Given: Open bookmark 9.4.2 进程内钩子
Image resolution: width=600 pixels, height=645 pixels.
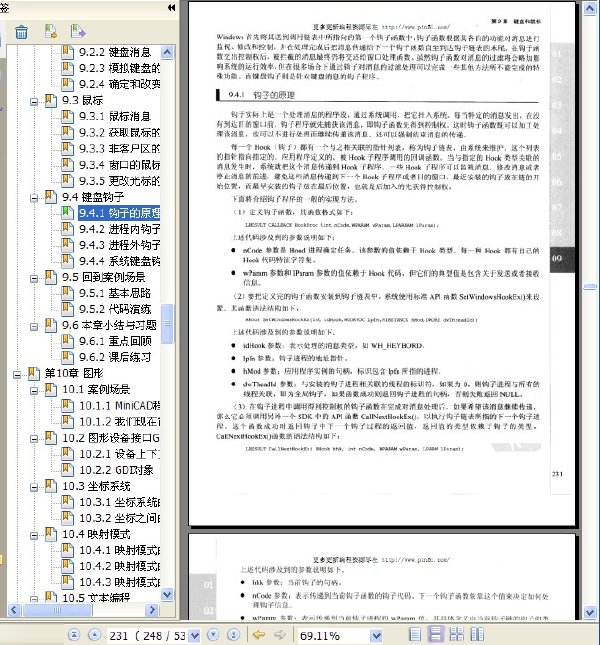Looking at the screenshot, I should (119, 229).
